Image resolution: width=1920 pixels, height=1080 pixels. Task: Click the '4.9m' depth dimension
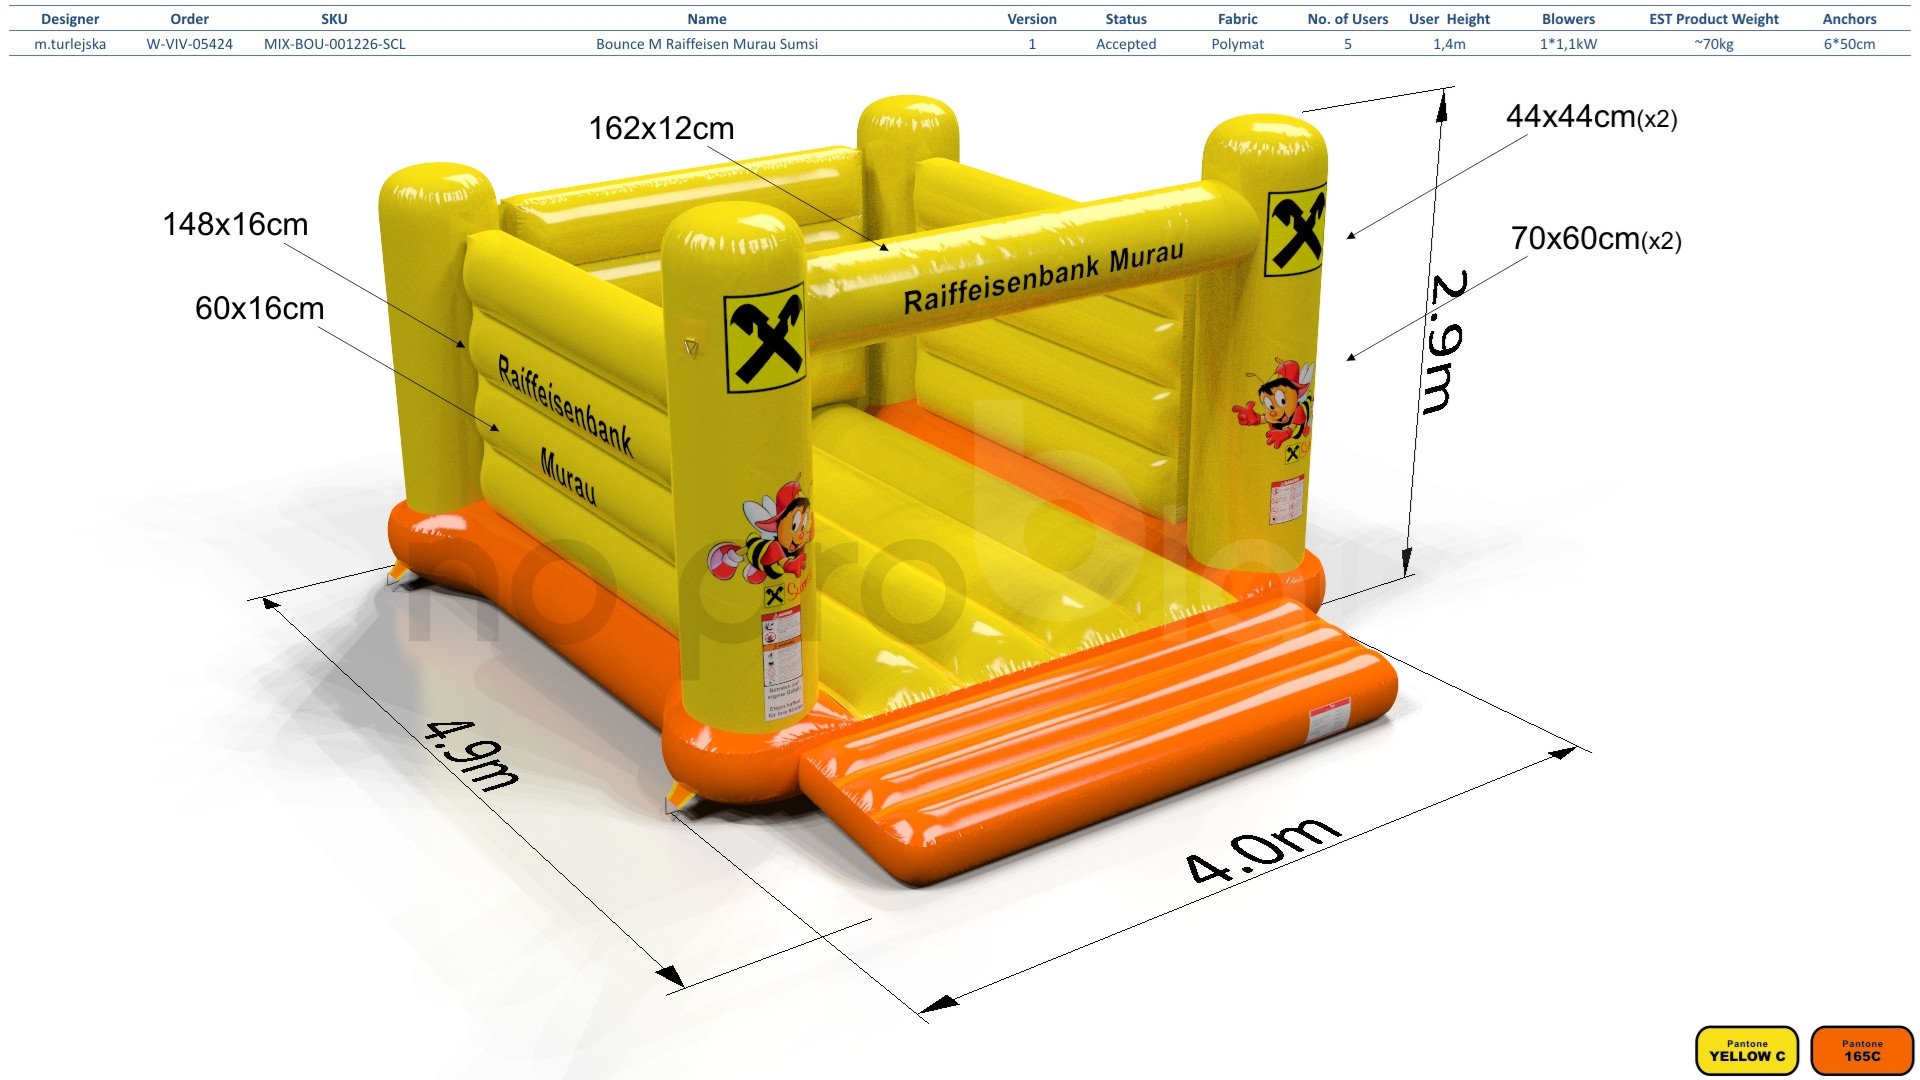[x=471, y=755]
